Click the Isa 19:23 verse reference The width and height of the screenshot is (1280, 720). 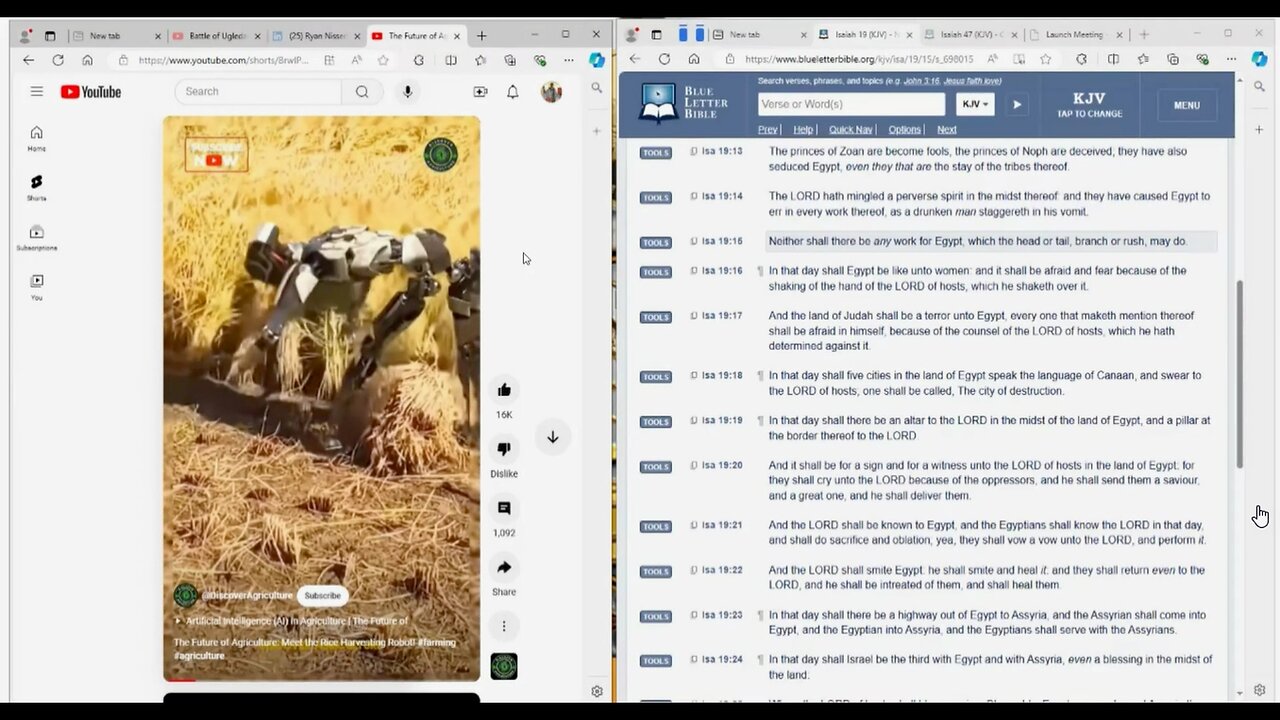point(722,615)
